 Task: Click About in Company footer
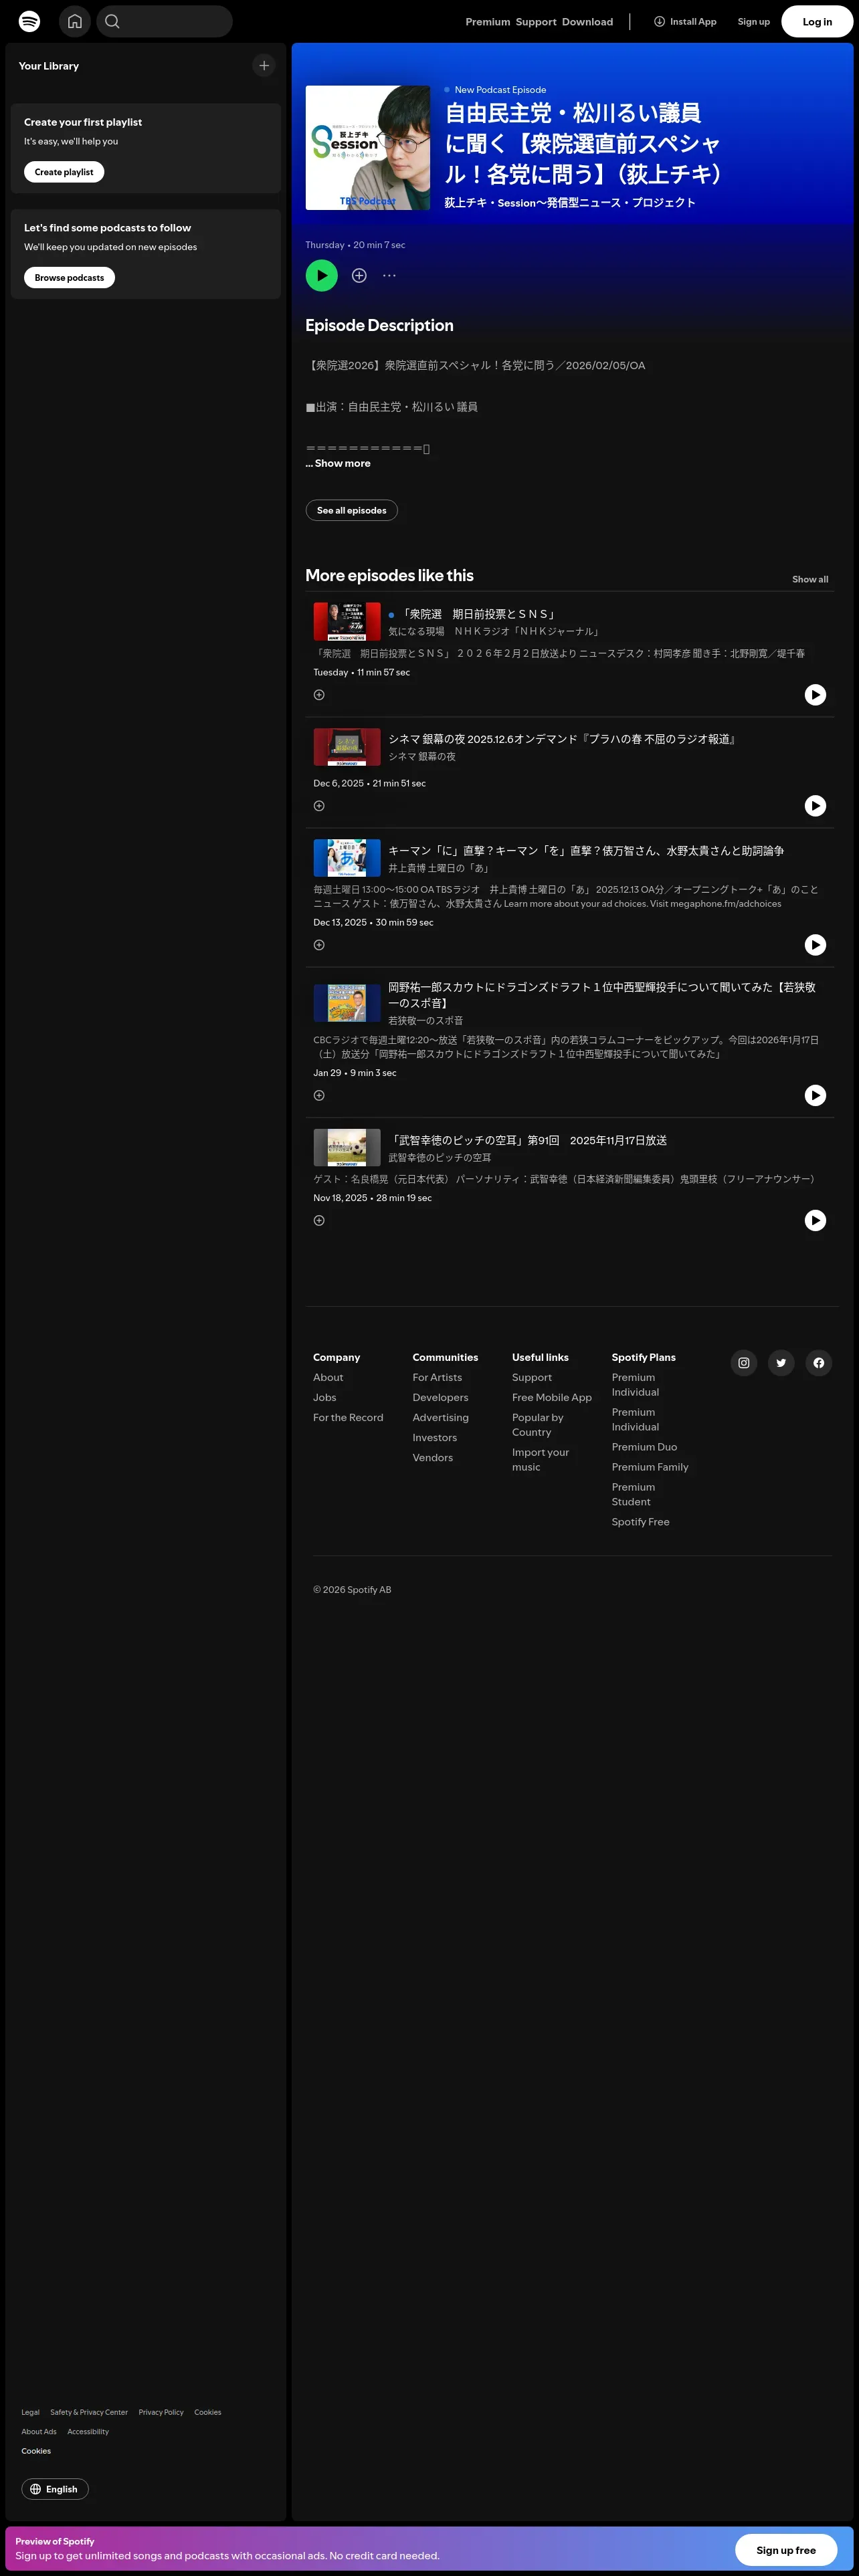point(328,1378)
